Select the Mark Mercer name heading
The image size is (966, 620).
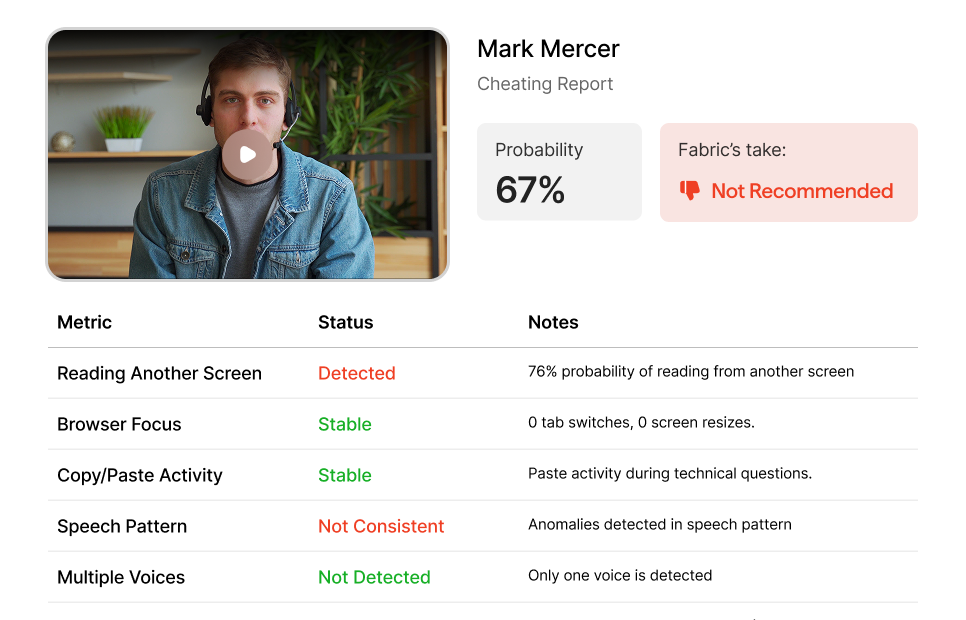[x=548, y=49]
